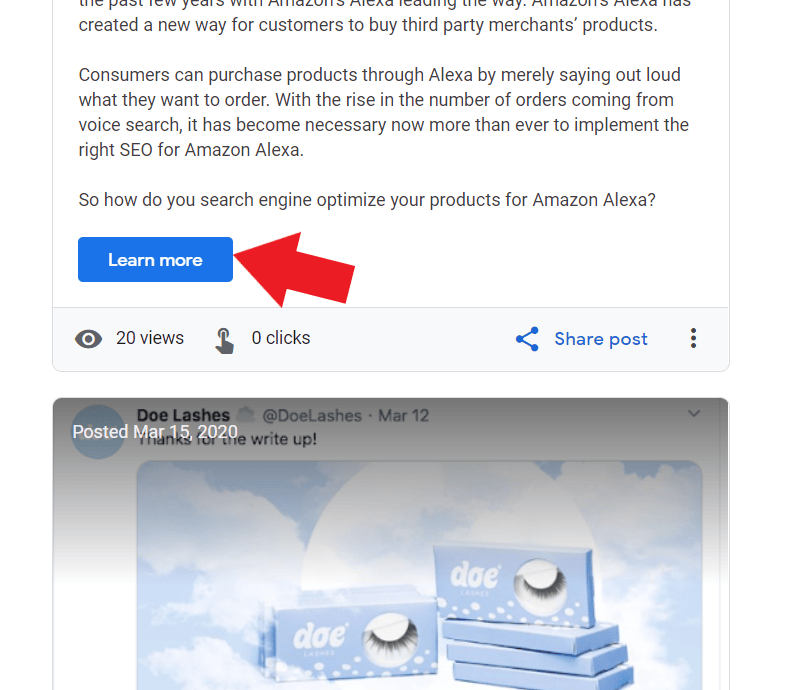Image resolution: width=793 pixels, height=690 pixels.
Task: Click the Learn more button
Action: [x=155, y=260]
